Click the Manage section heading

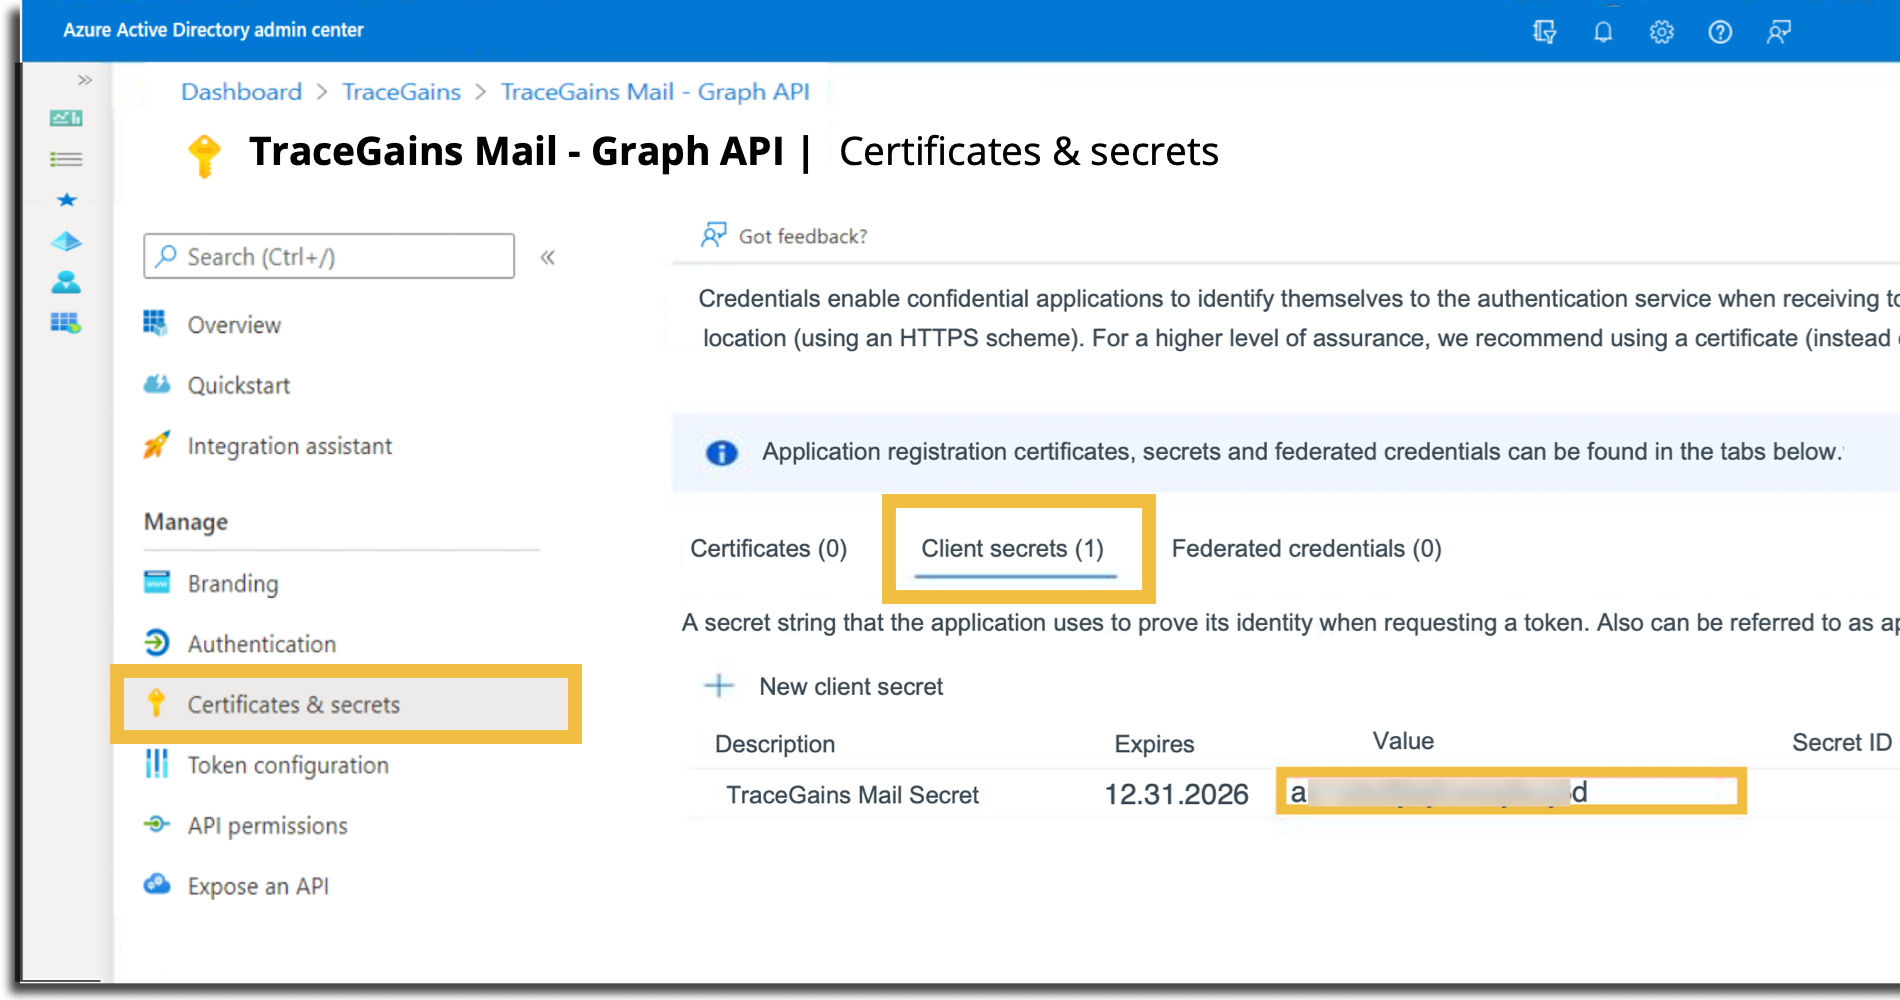186,522
